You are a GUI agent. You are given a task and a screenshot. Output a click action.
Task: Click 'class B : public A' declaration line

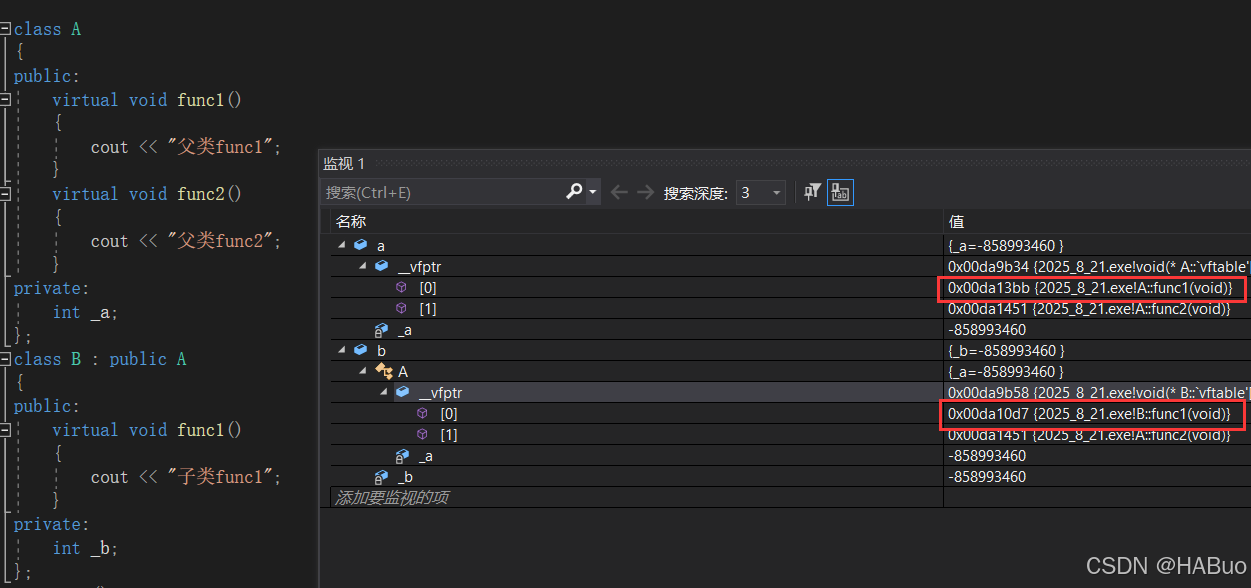coord(100,359)
